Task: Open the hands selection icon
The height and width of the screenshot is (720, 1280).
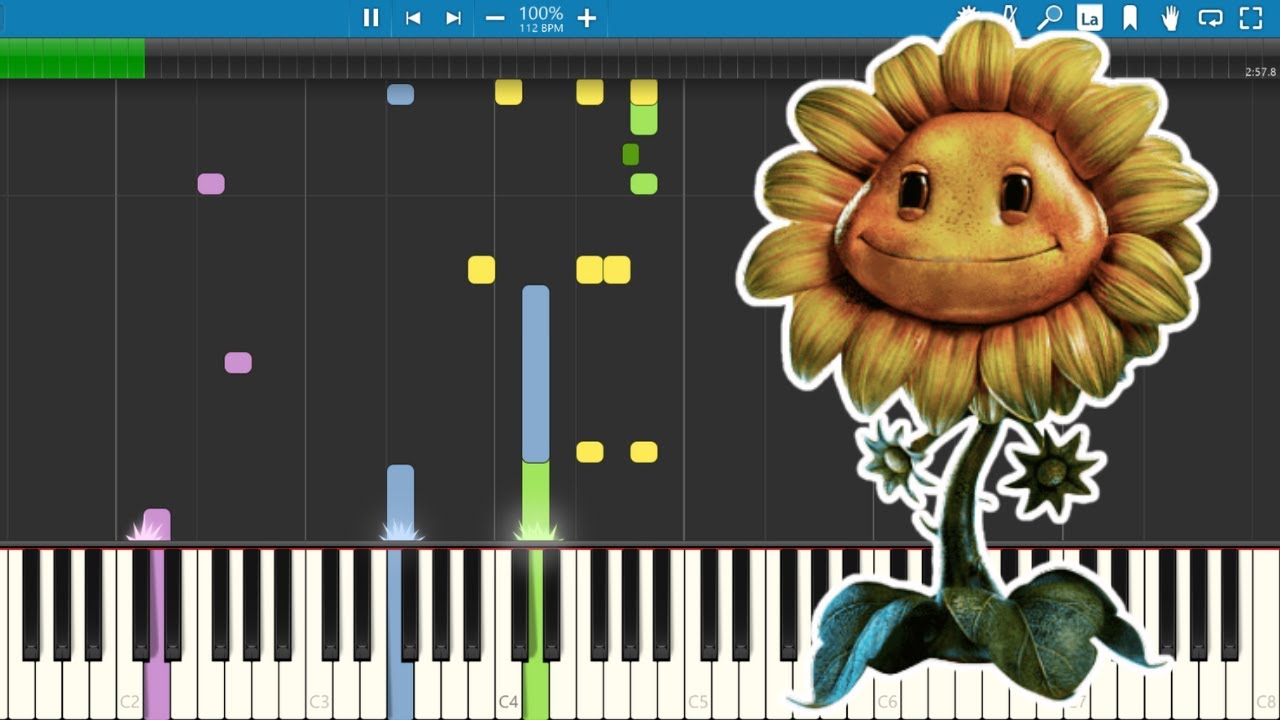Action: pos(1170,18)
